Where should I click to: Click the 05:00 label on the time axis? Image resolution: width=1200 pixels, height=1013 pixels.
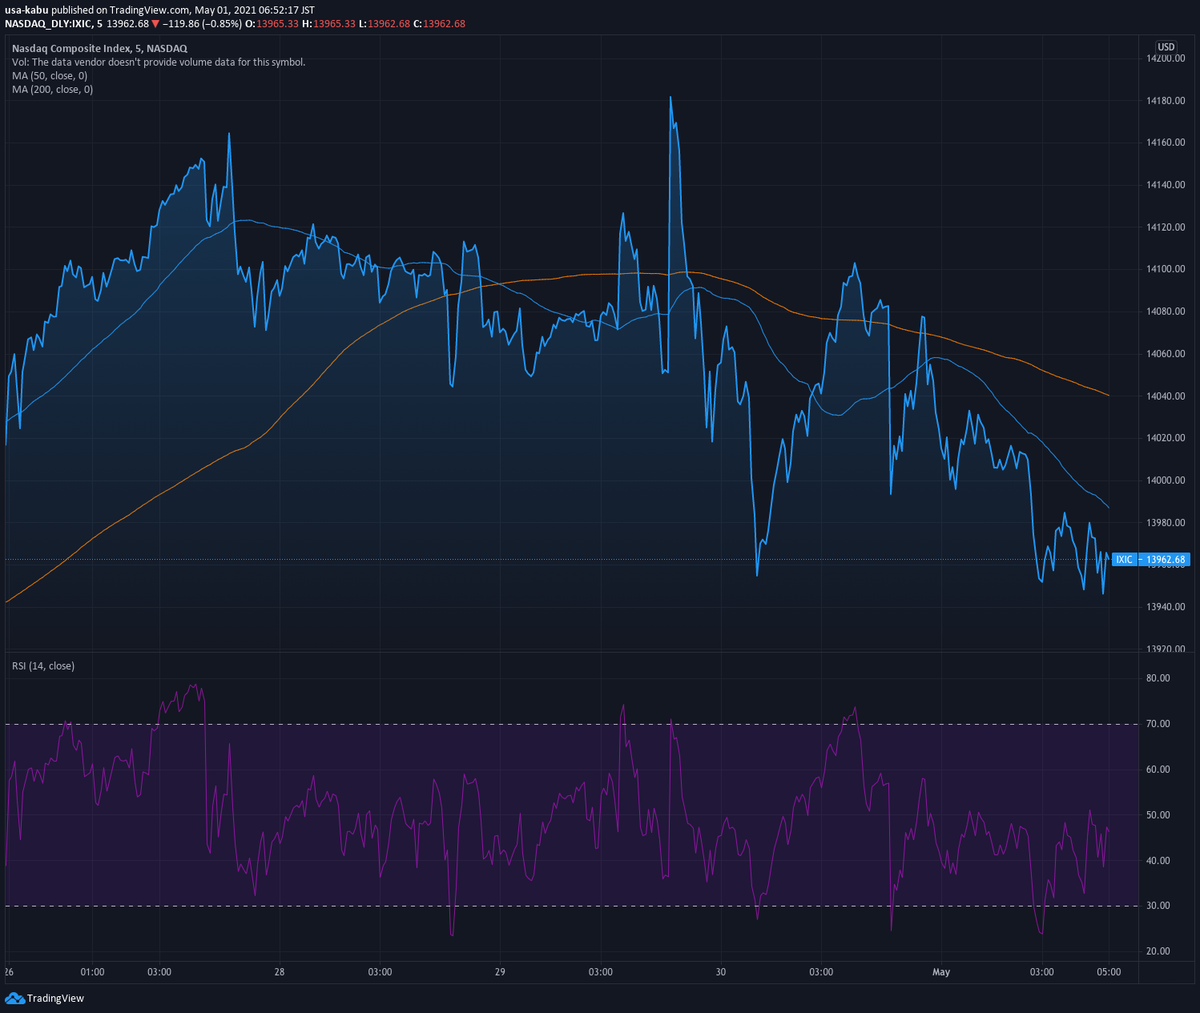[1109, 972]
